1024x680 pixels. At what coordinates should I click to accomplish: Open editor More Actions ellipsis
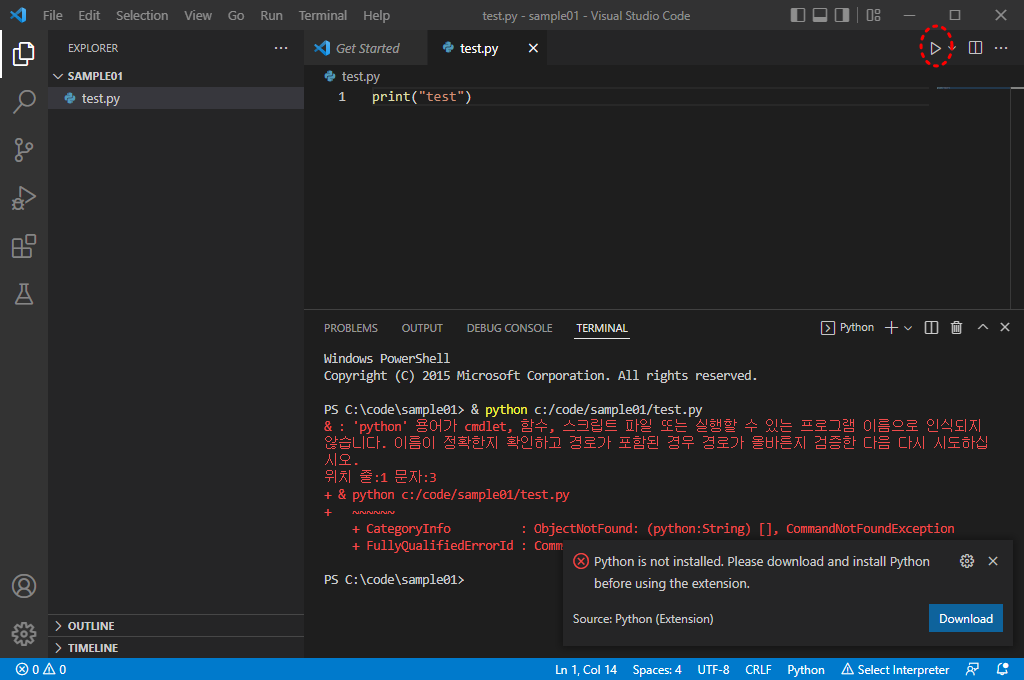(x=1000, y=48)
